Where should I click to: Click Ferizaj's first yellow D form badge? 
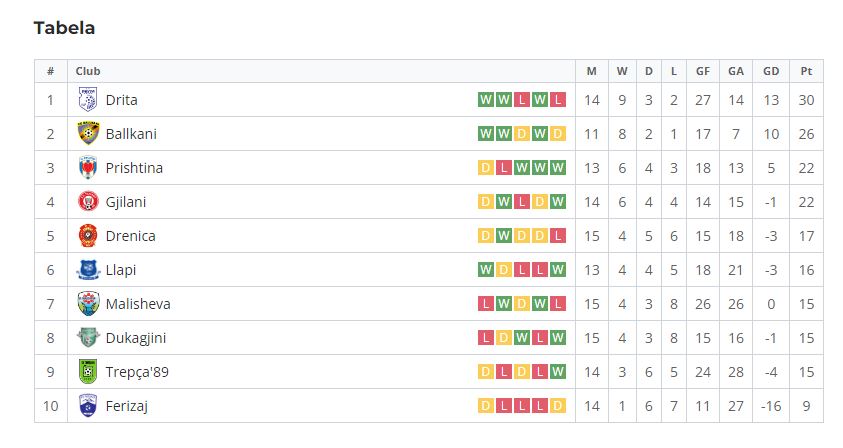coord(485,405)
